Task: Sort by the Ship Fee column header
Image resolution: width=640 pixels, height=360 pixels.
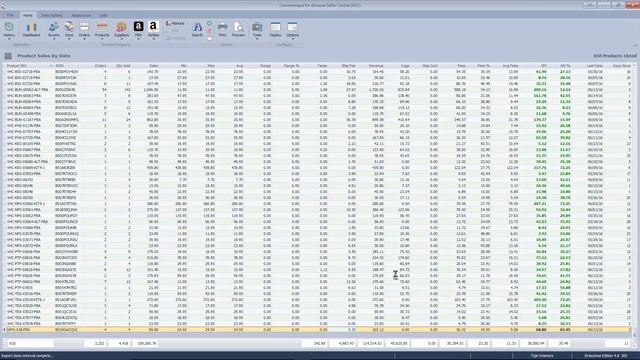Action: 344,66
